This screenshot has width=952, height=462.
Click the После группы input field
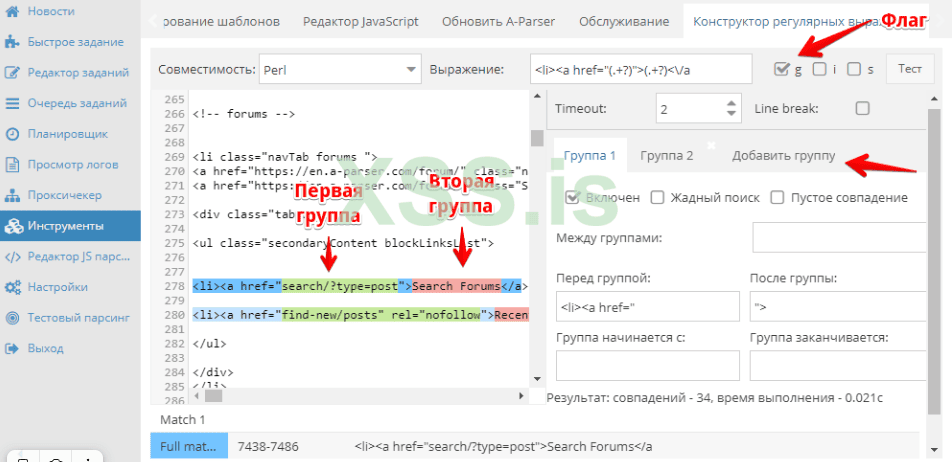[x=838, y=307]
